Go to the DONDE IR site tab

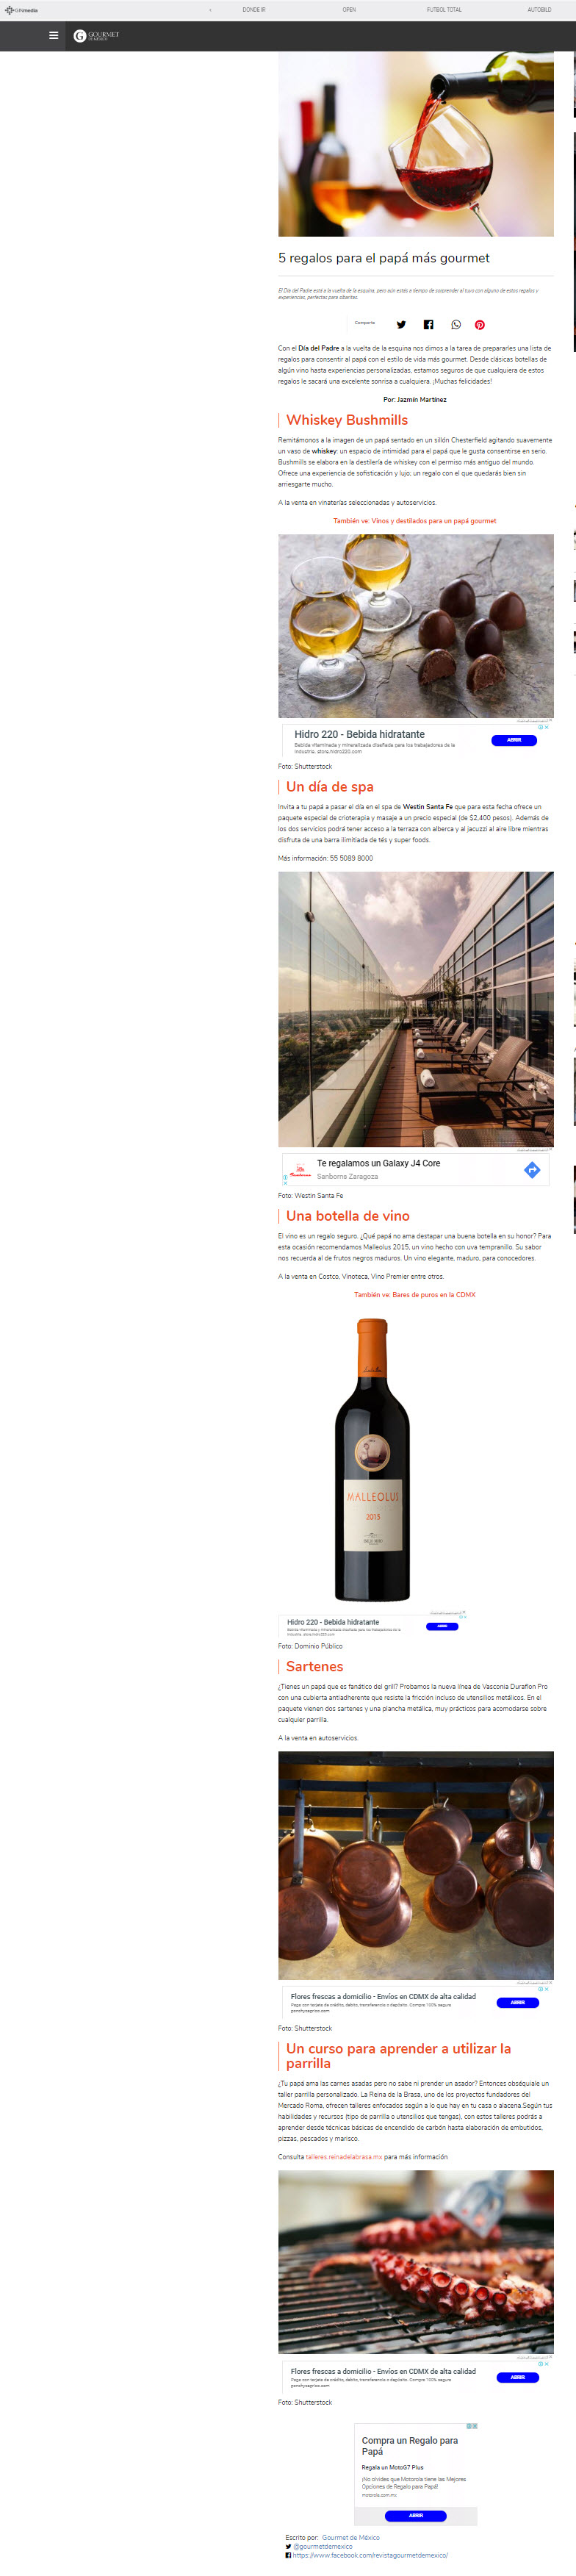pyautogui.click(x=254, y=9)
